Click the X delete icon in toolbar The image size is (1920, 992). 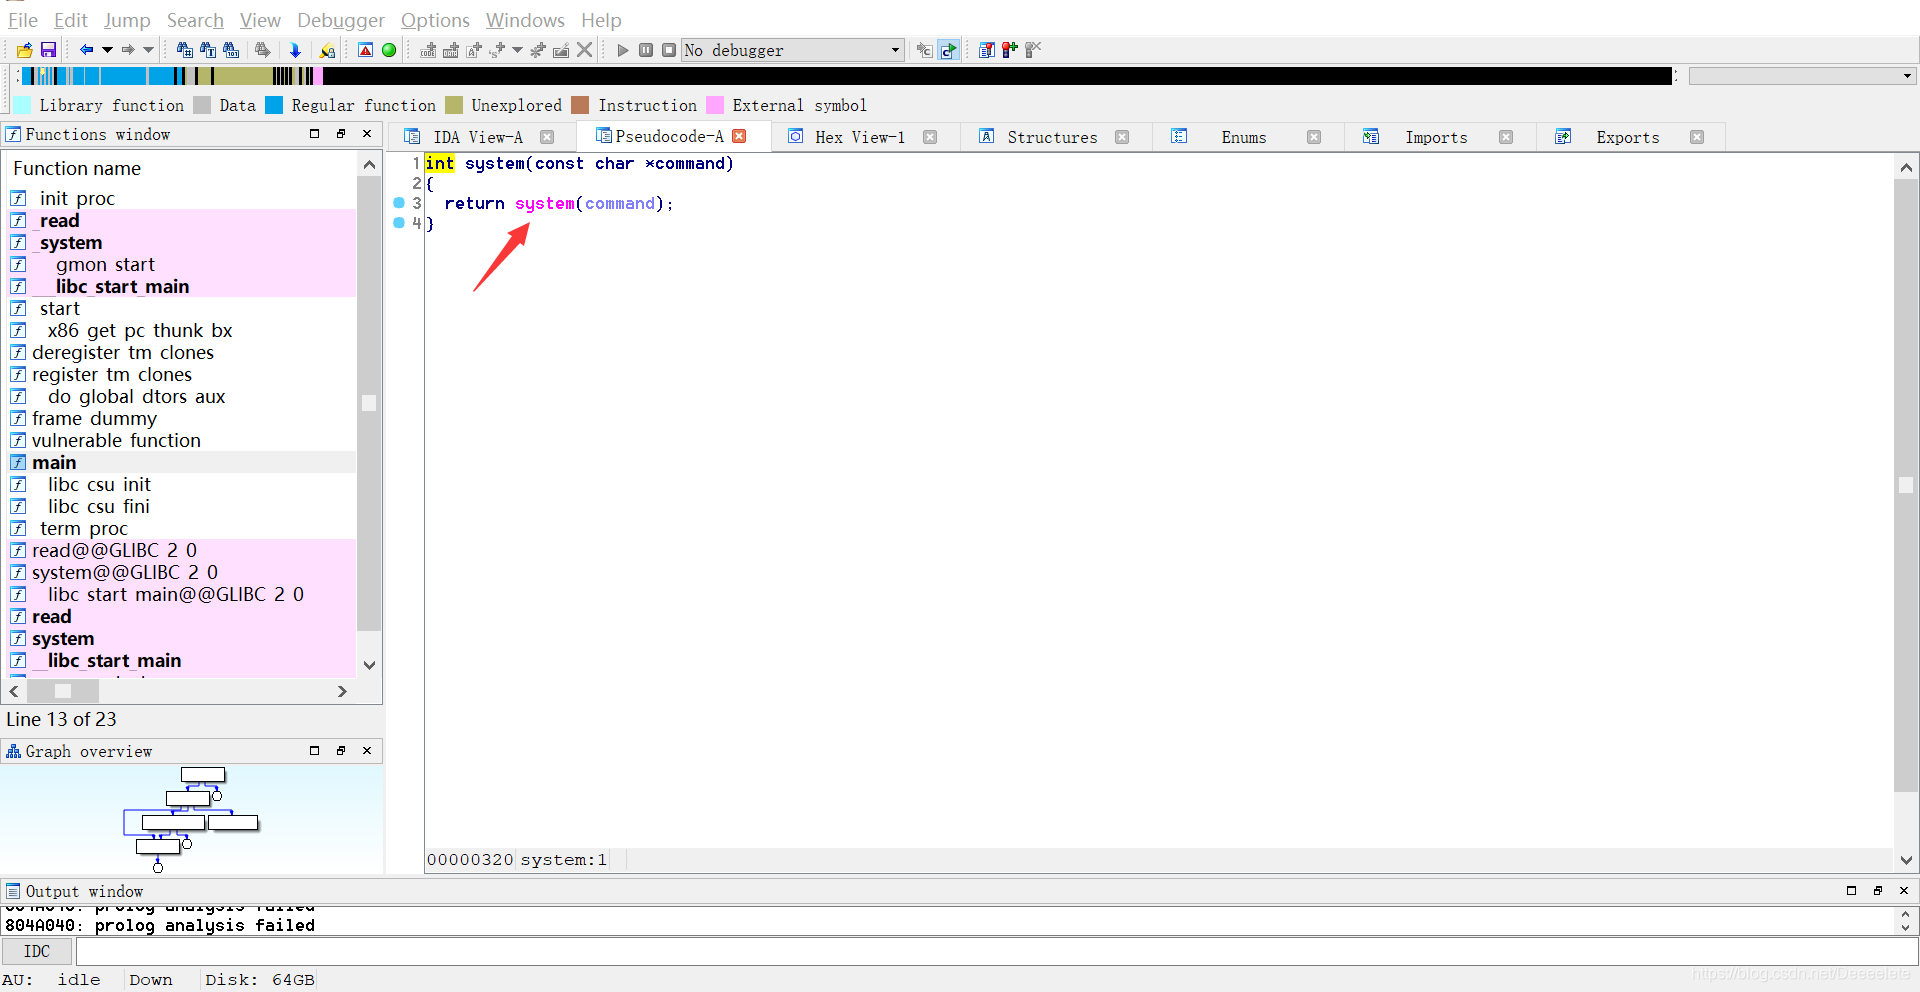pos(585,50)
